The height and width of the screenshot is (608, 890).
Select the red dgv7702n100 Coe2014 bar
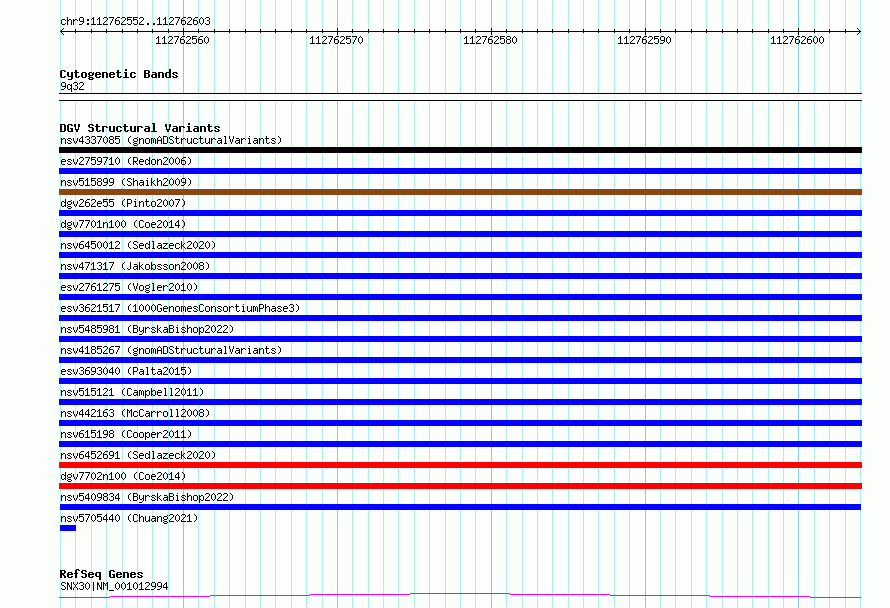460,486
